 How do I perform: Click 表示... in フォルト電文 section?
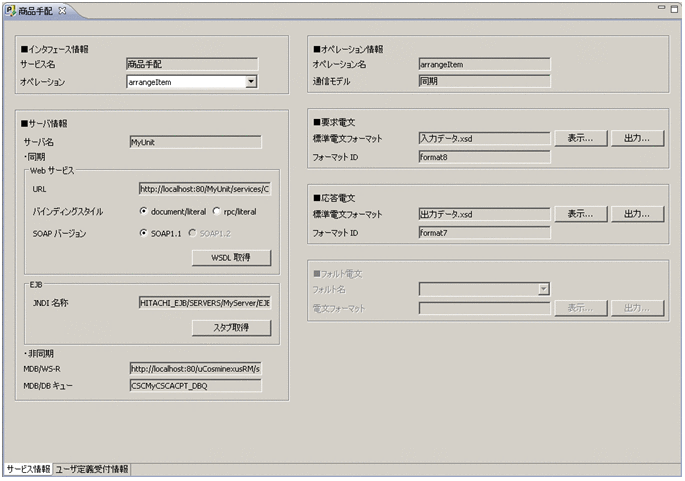click(581, 308)
